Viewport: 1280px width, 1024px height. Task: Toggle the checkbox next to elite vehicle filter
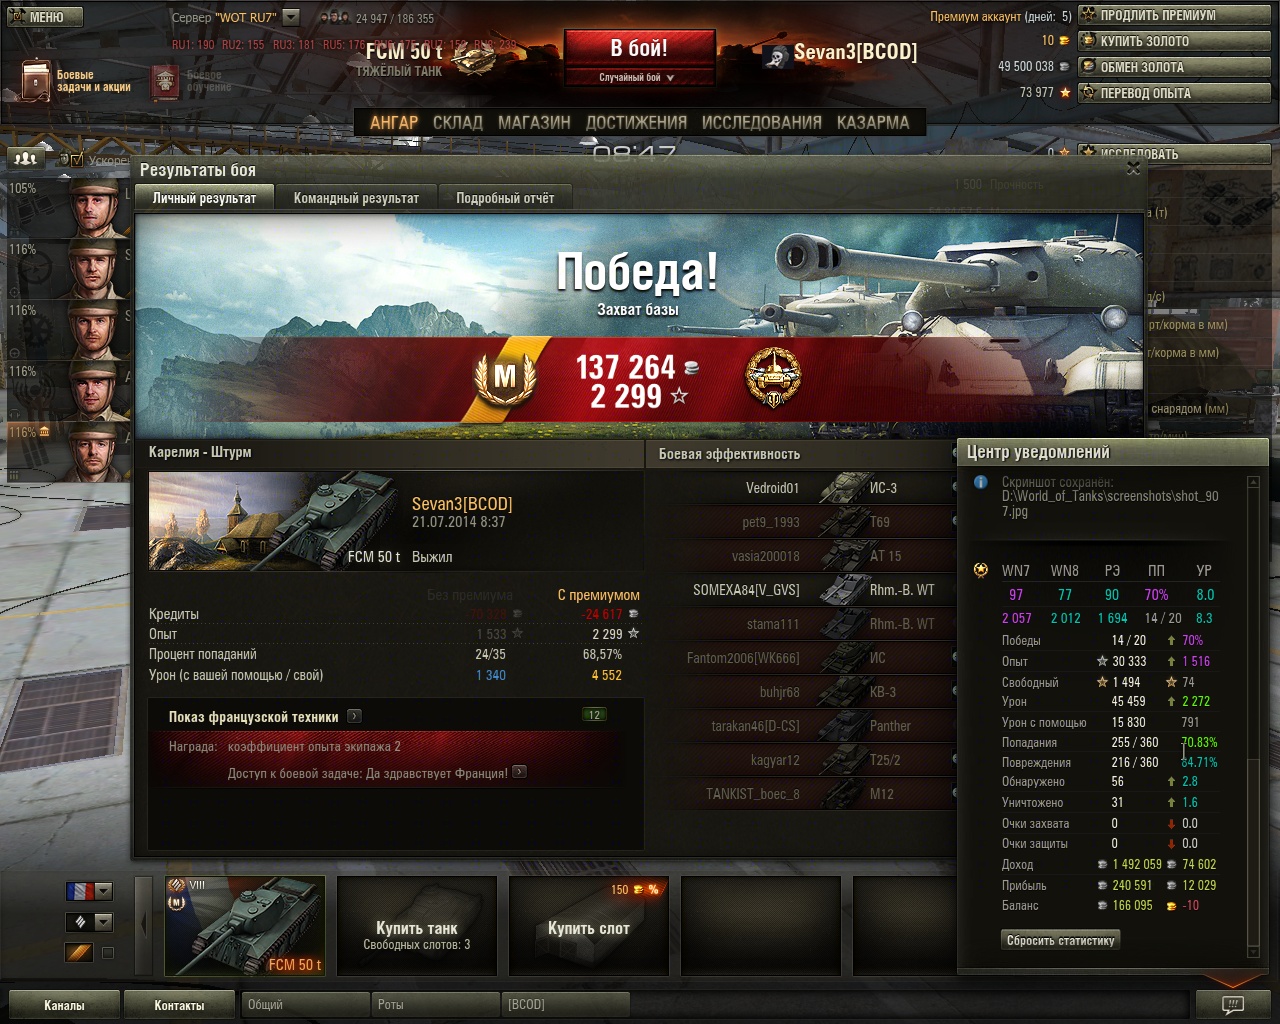click(x=108, y=953)
